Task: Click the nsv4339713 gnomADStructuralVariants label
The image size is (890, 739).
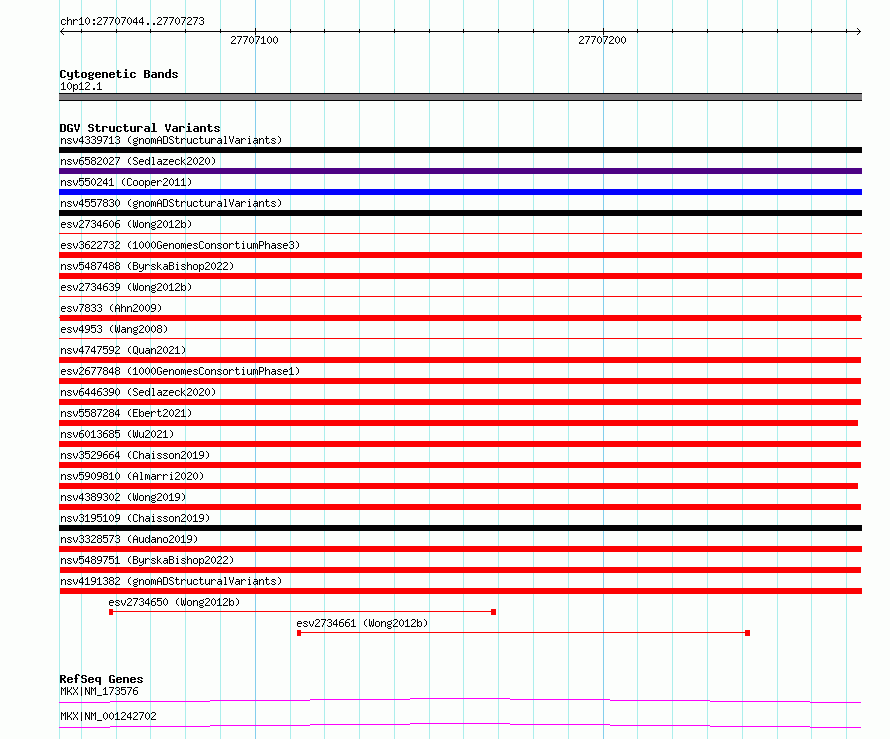Action: click(x=171, y=140)
